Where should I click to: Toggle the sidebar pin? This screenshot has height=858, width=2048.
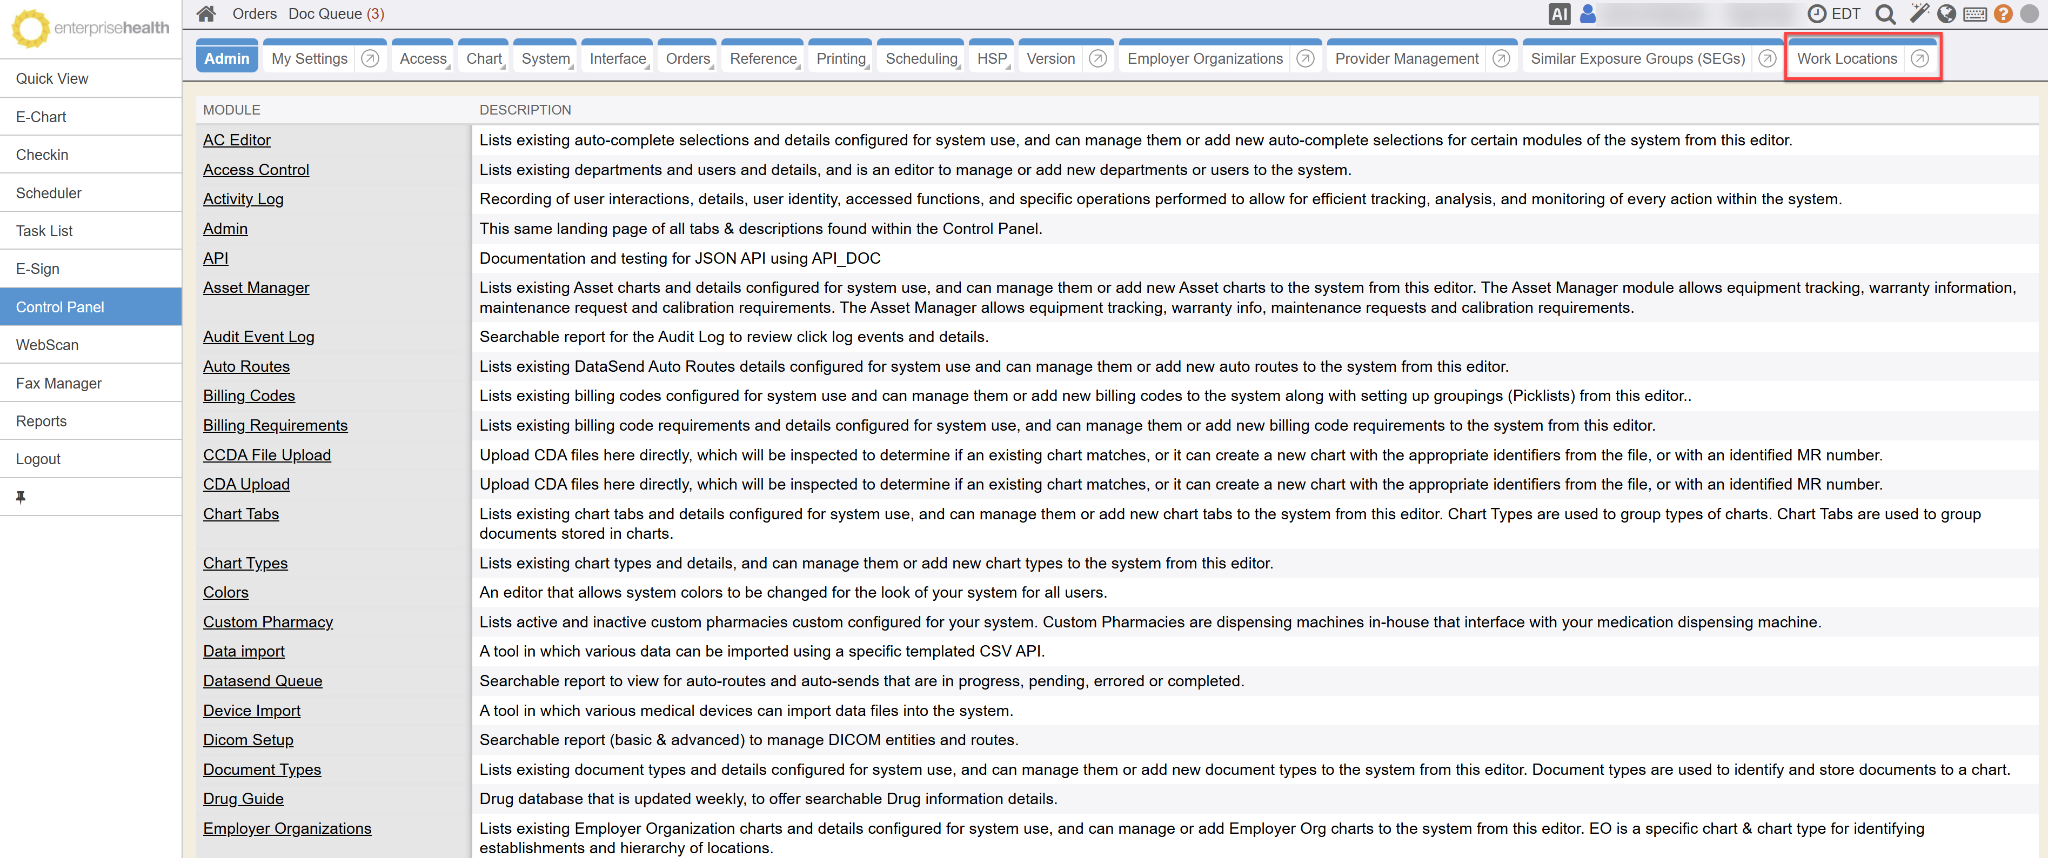21,497
